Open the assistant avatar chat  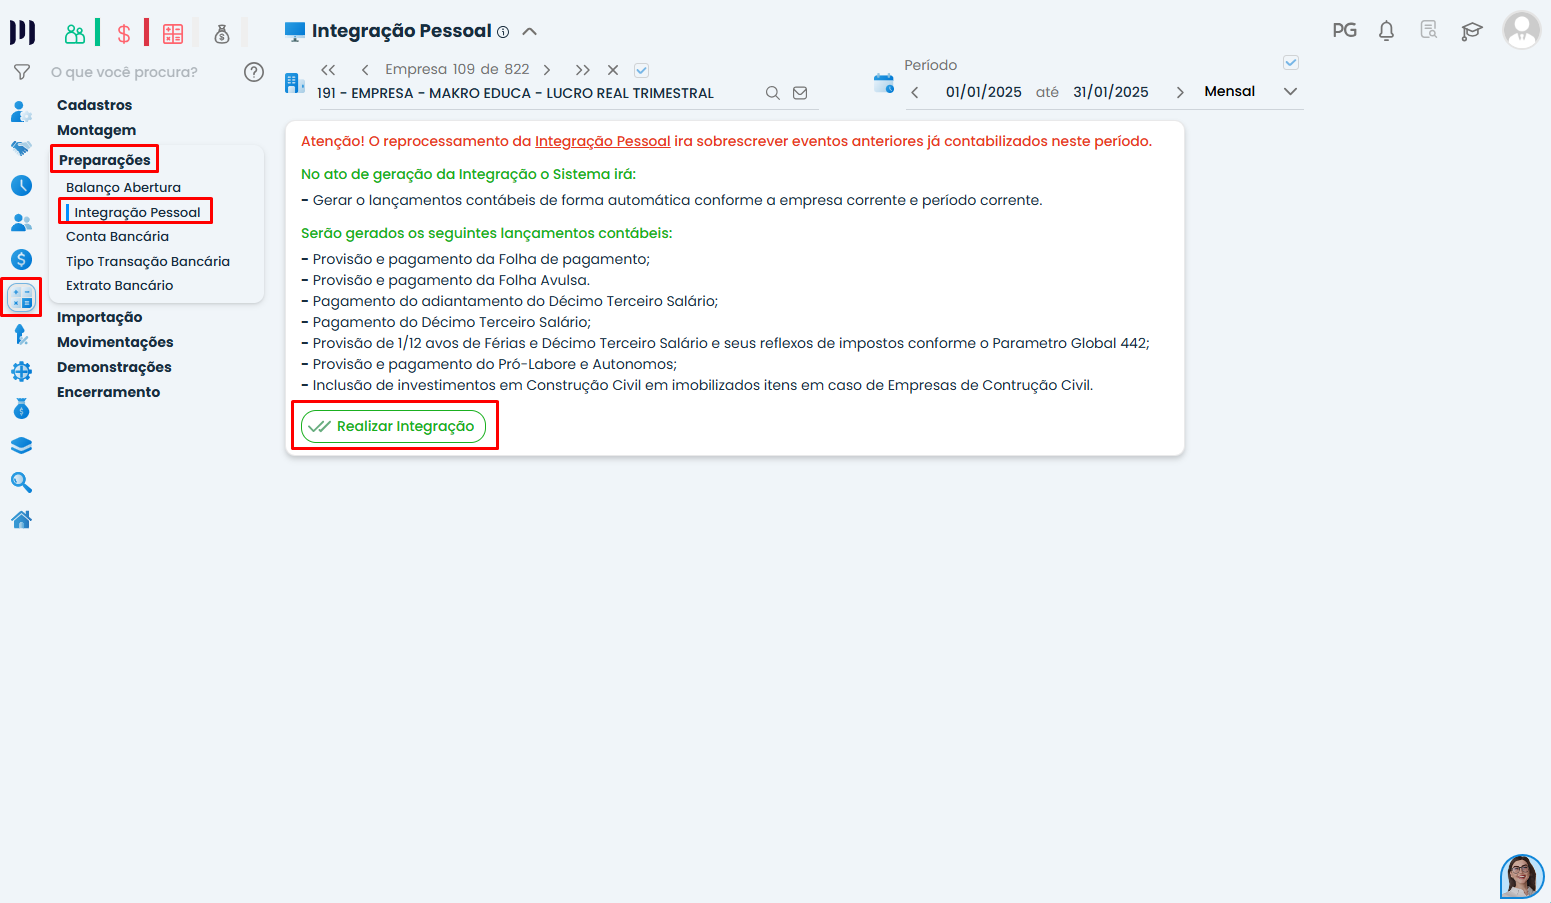pos(1522,877)
